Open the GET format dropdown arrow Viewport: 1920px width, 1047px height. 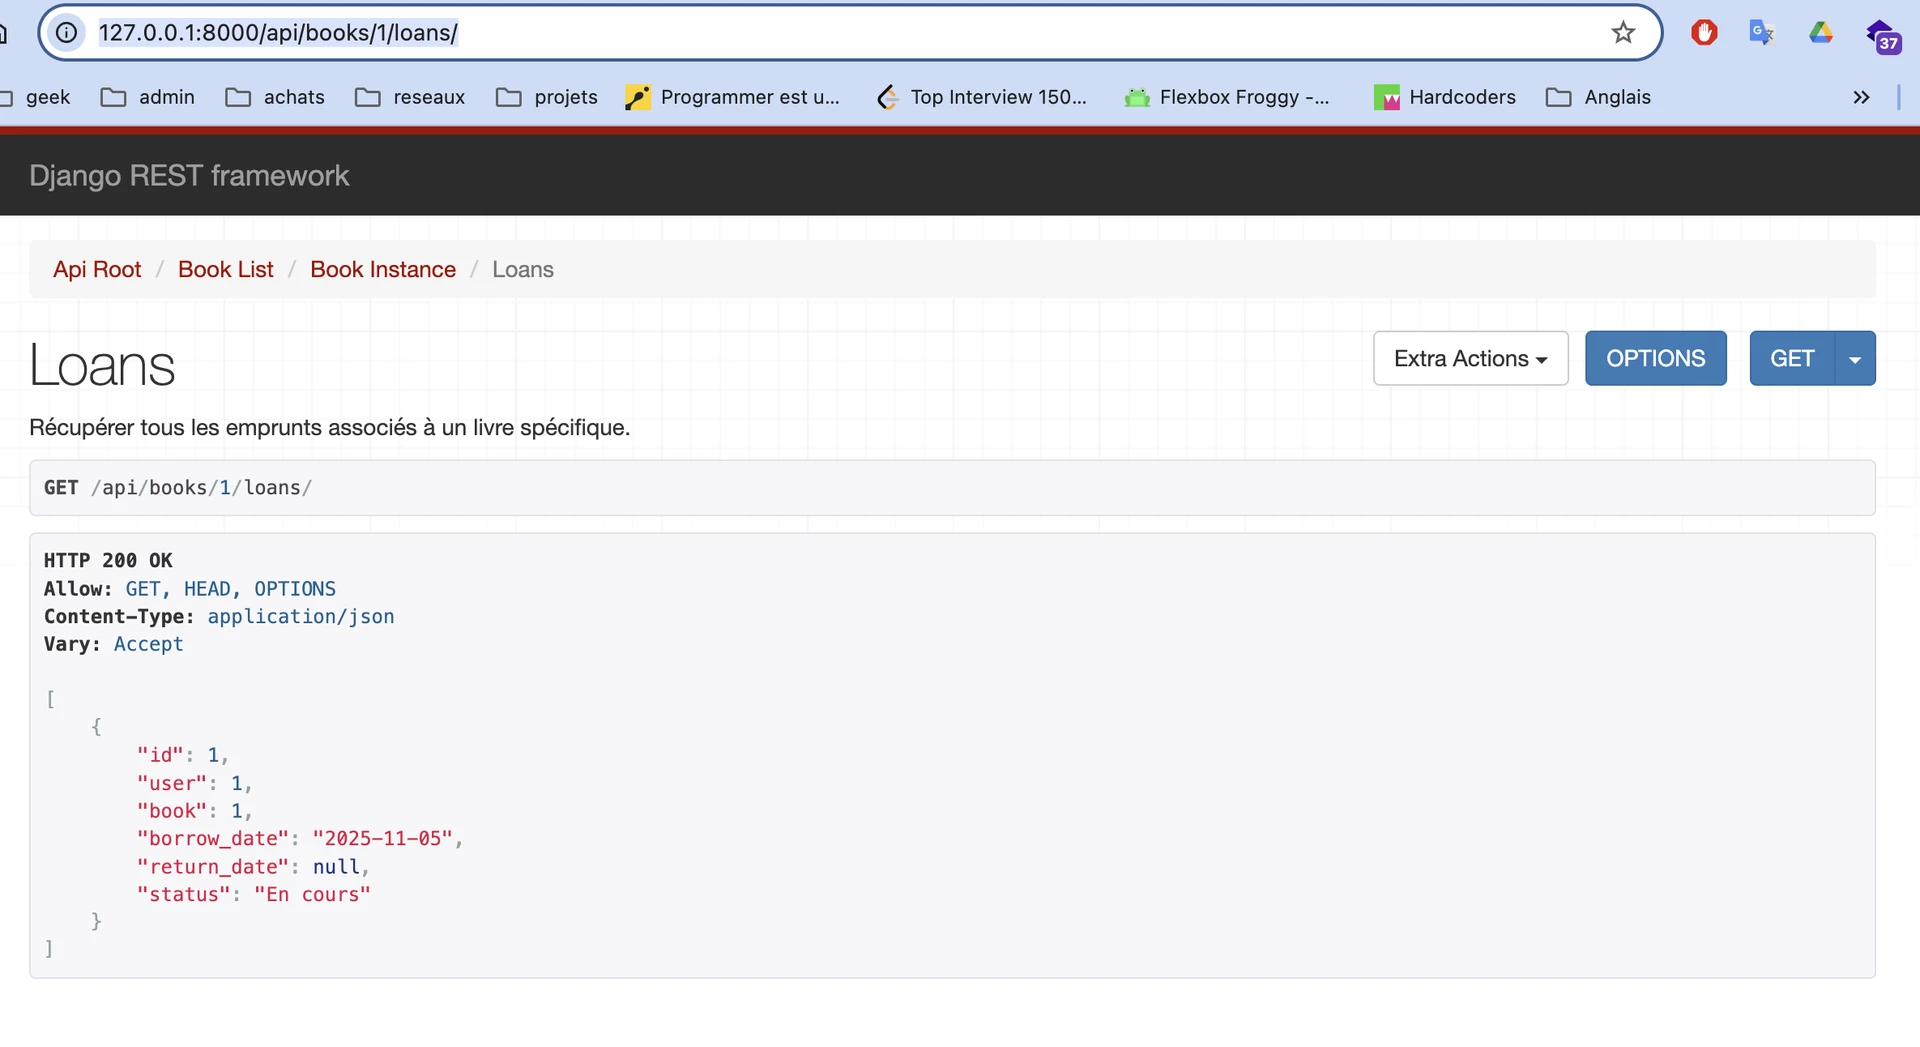[1855, 359]
